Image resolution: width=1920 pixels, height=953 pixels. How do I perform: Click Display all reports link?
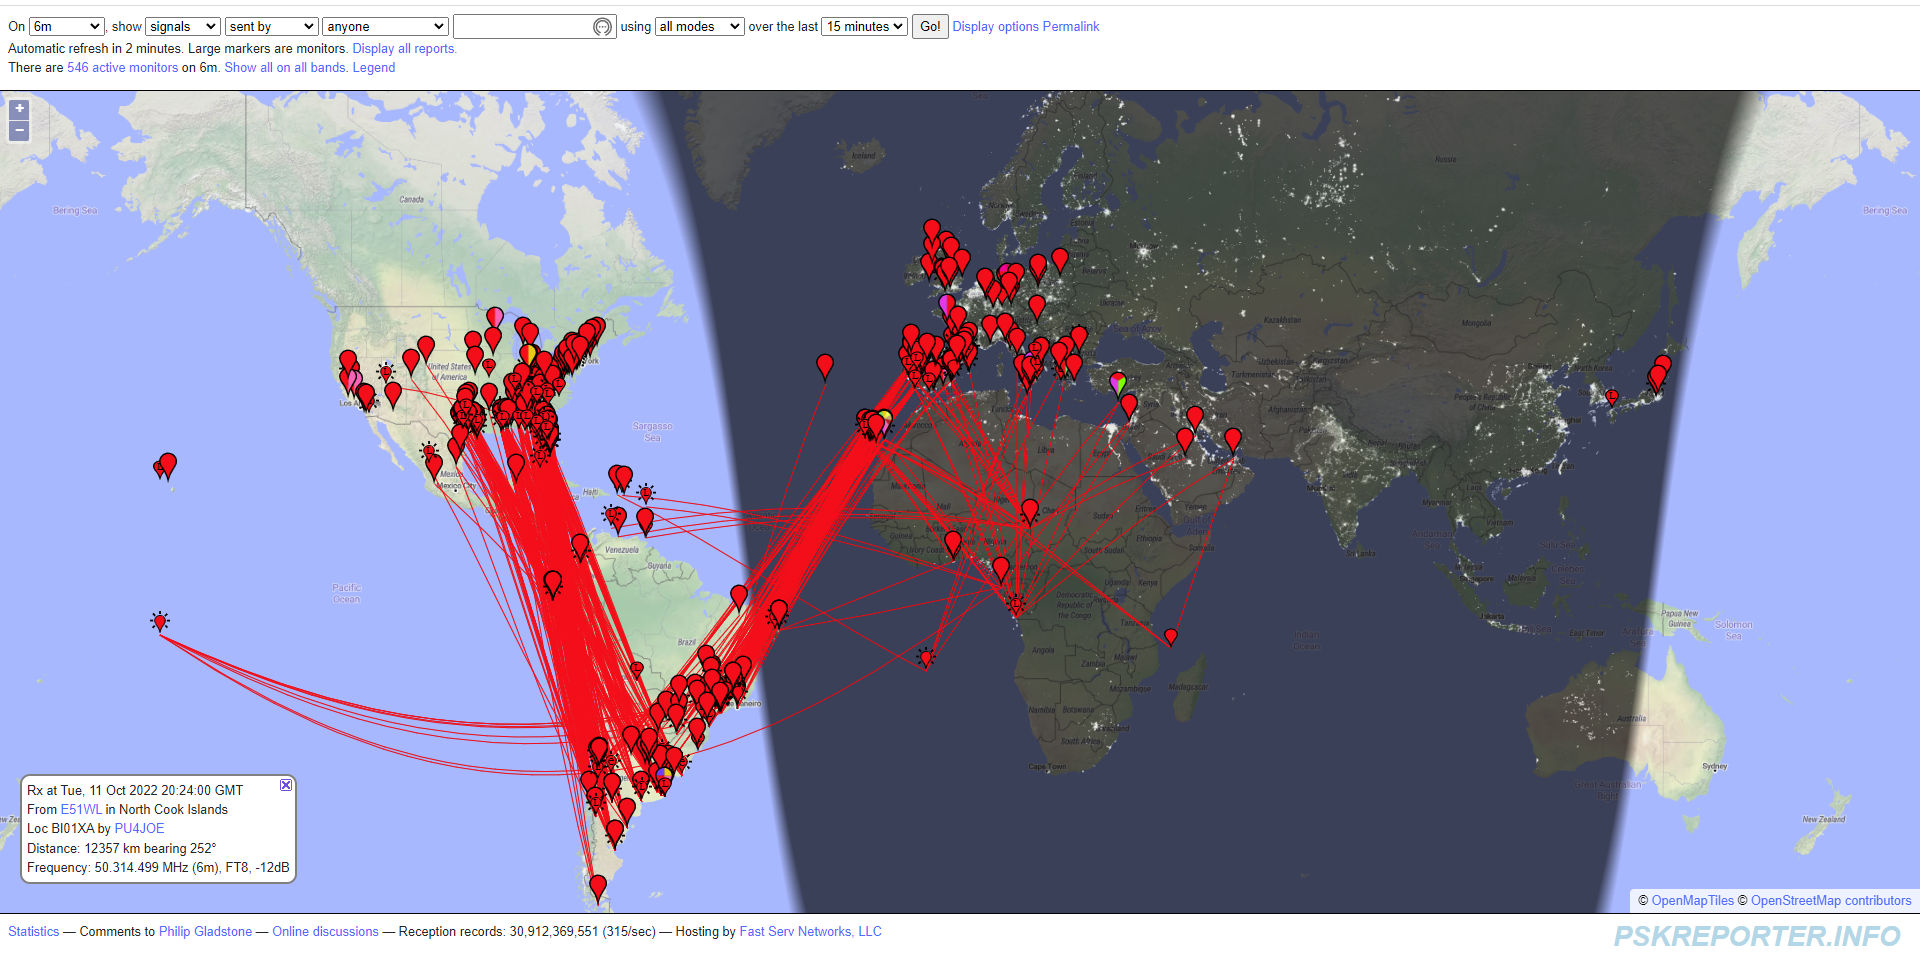click(404, 48)
